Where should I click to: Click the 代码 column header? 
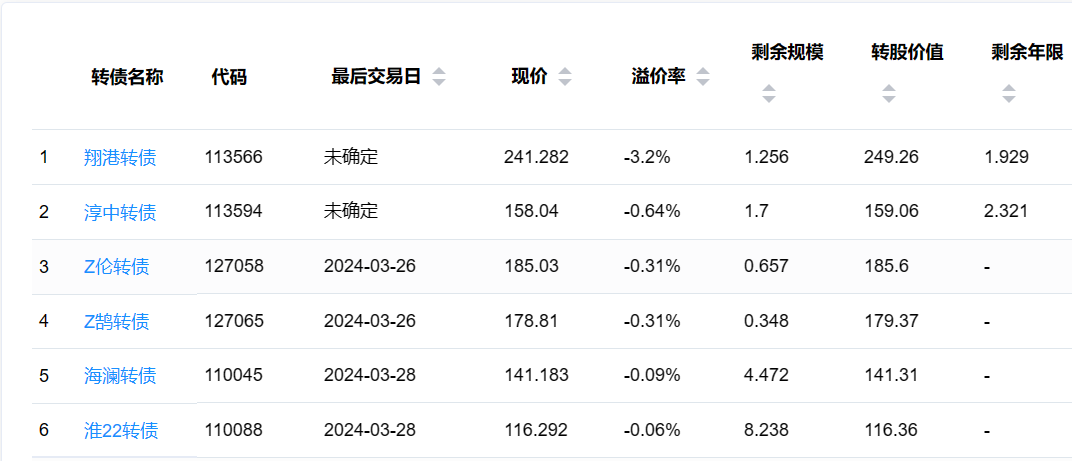tap(229, 77)
